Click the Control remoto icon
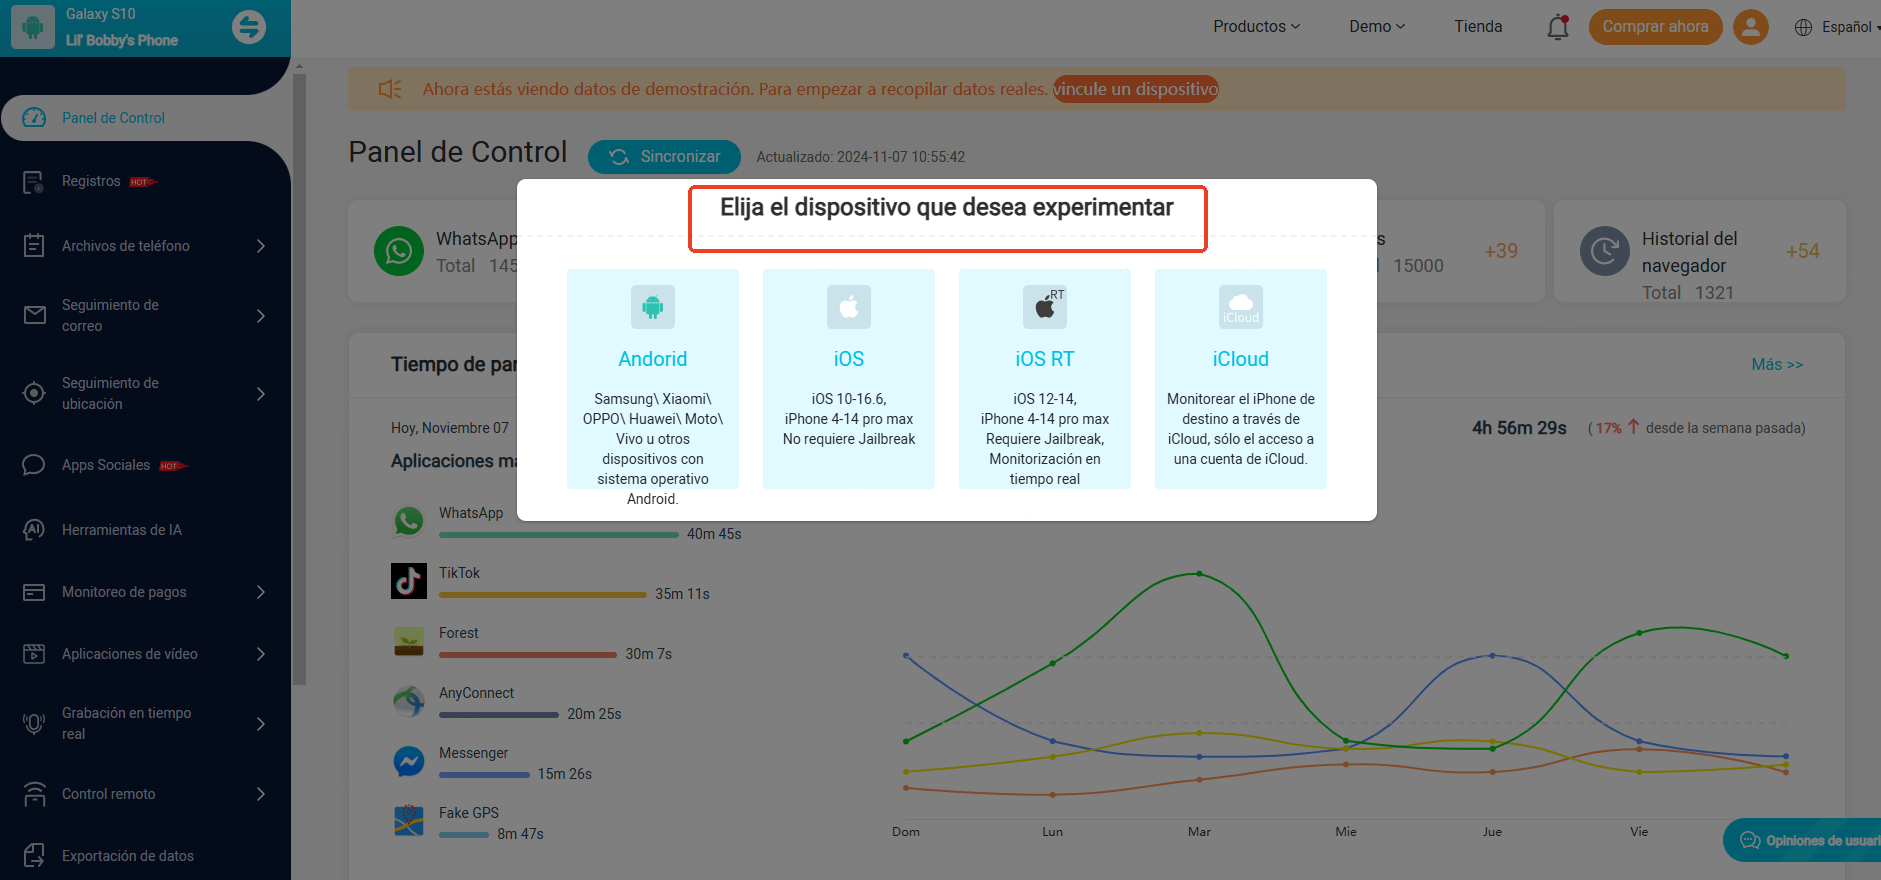This screenshot has width=1881, height=880. [x=34, y=794]
